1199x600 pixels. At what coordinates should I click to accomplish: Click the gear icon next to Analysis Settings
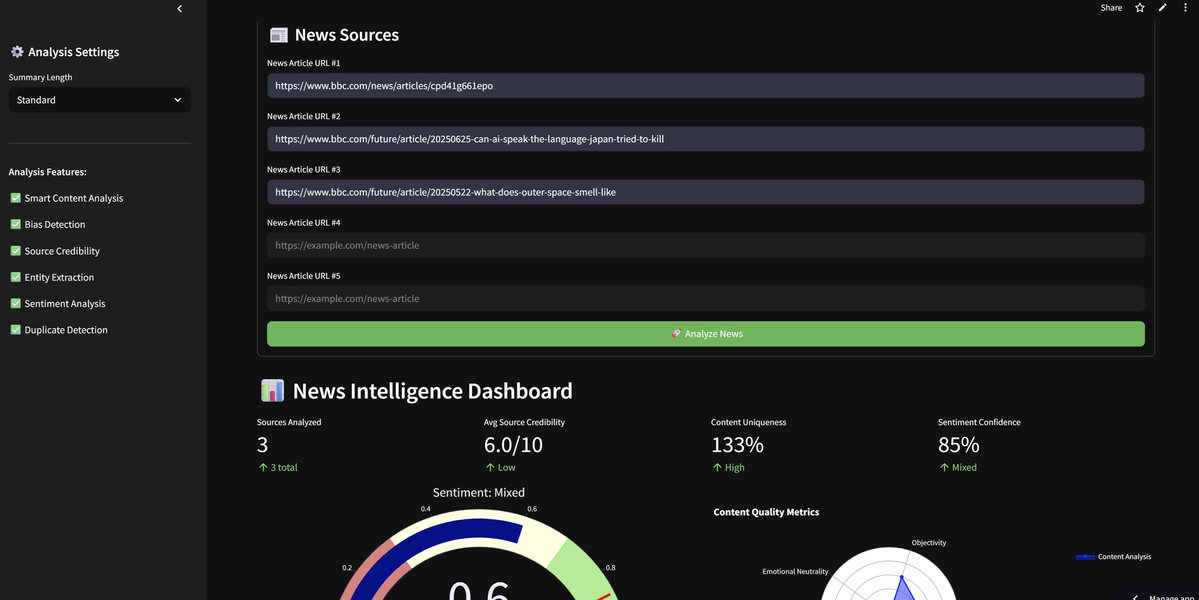point(15,51)
